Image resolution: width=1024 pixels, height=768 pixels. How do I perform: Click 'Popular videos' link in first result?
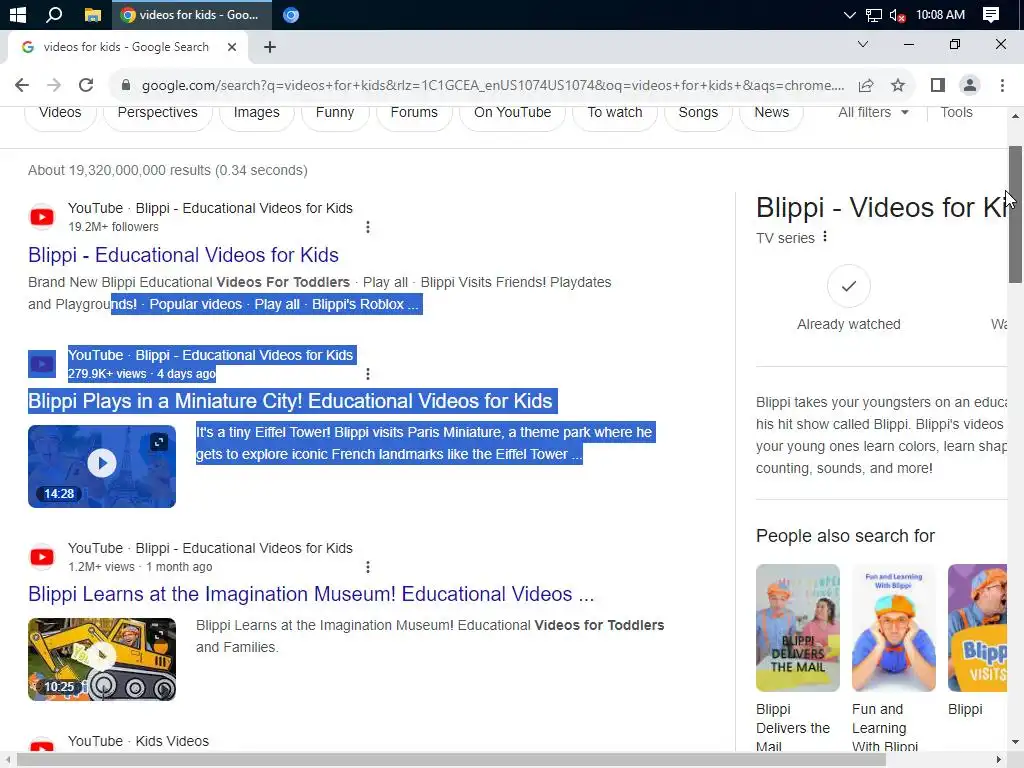pyautogui.click(x=195, y=304)
